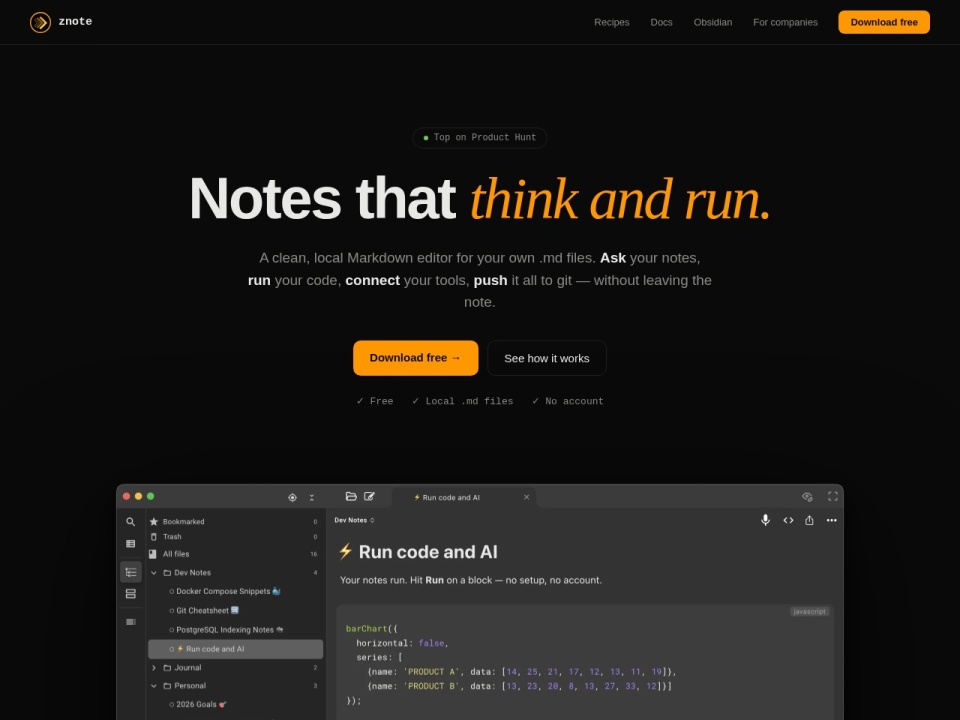Click the All files count 16
960x720 pixels.
point(313,554)
